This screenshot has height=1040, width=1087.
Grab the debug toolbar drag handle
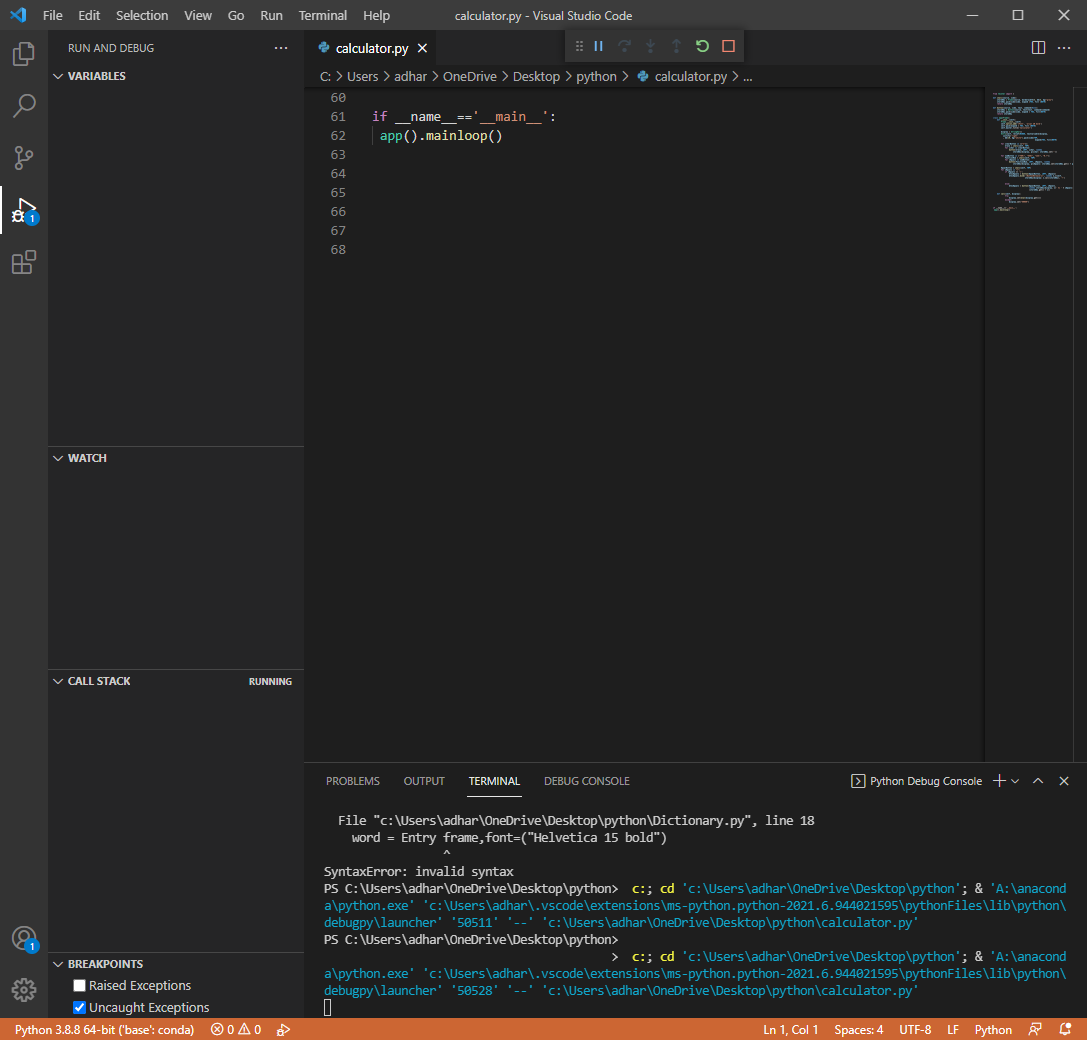(x=579, y=46)
